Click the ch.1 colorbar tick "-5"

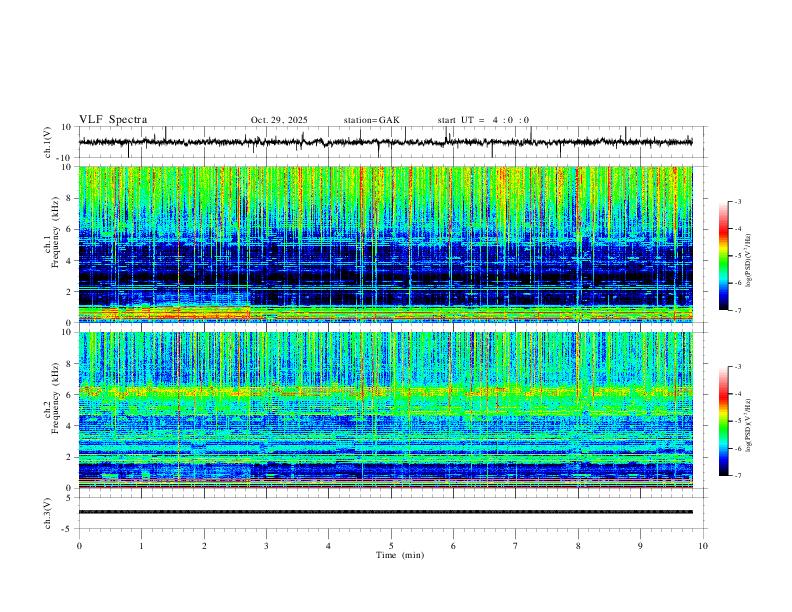pos(737,256)
